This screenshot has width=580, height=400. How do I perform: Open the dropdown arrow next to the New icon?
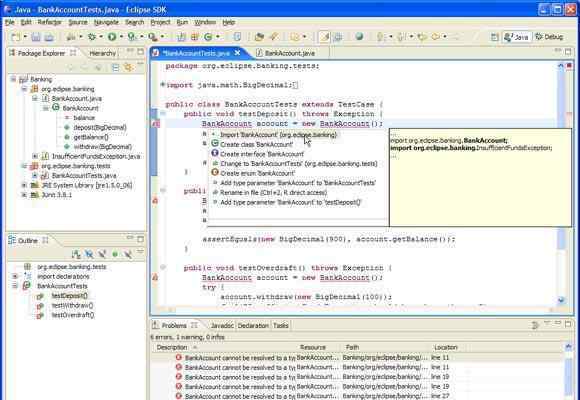(25, 37)
